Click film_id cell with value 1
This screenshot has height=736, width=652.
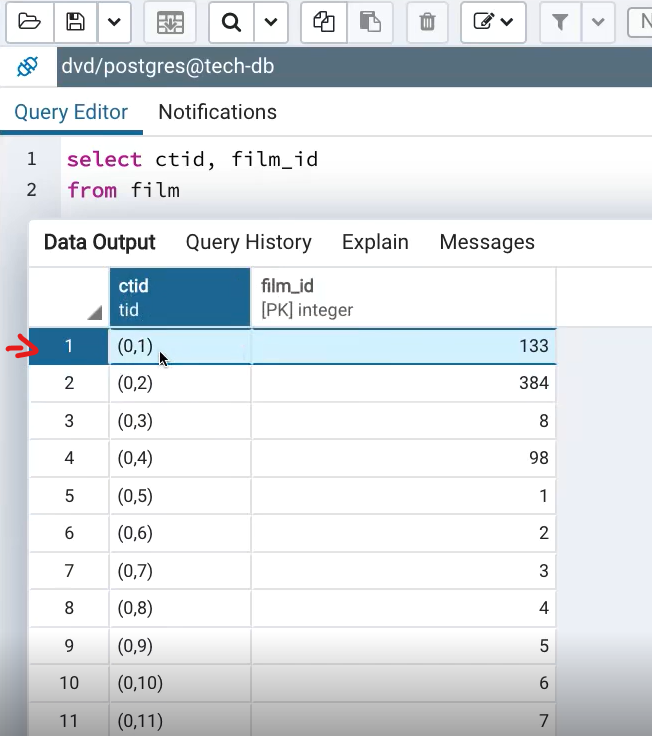pos(404,496)
